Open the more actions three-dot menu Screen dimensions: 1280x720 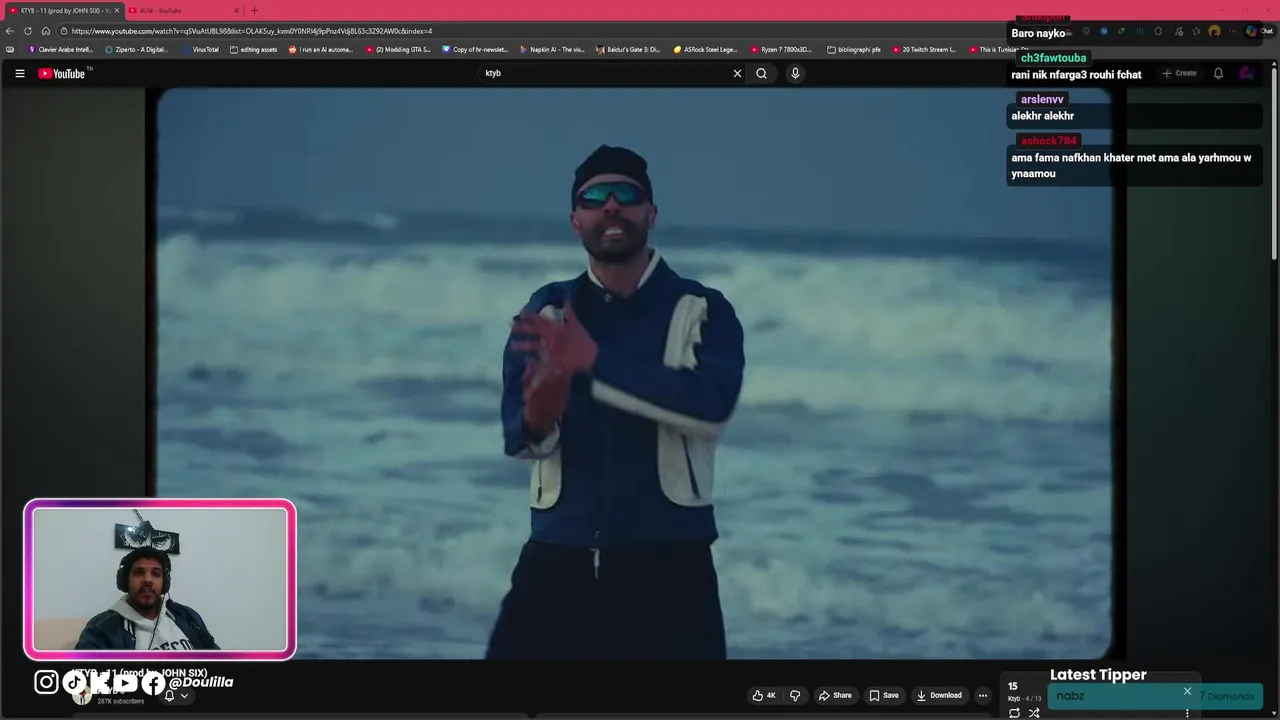(982, 695)
